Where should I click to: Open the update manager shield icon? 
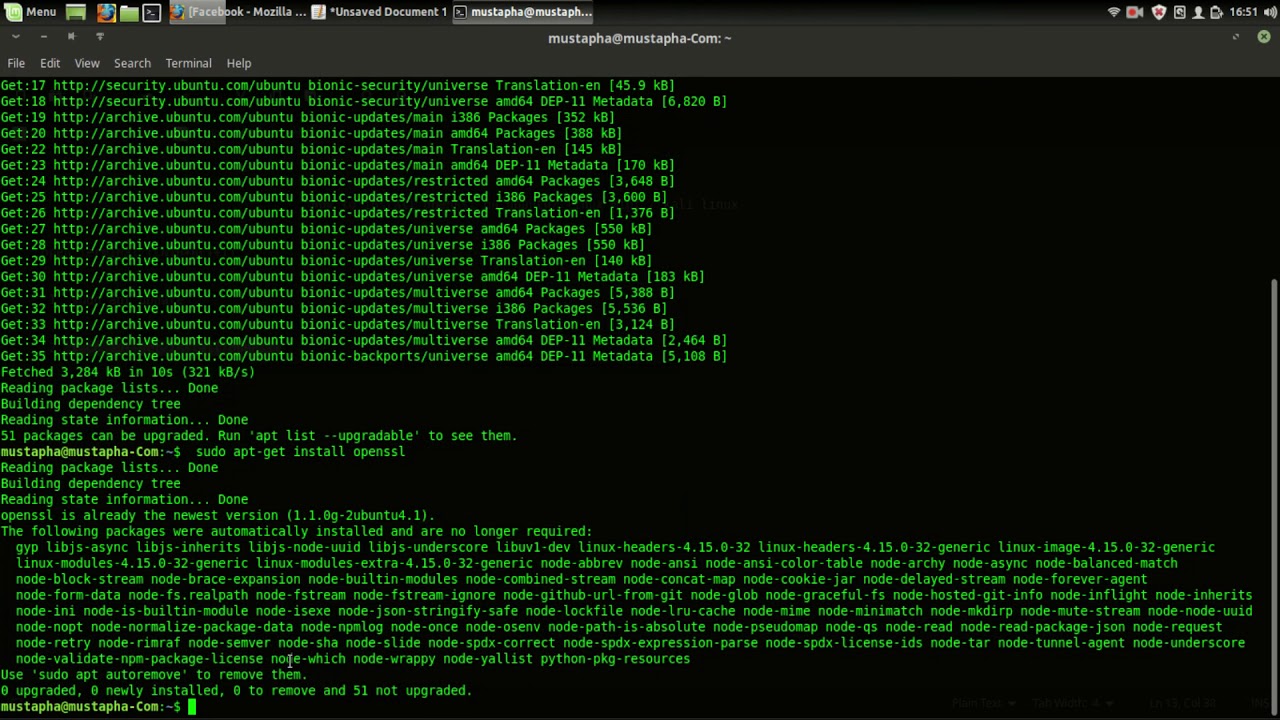[x=1159, y=12]
